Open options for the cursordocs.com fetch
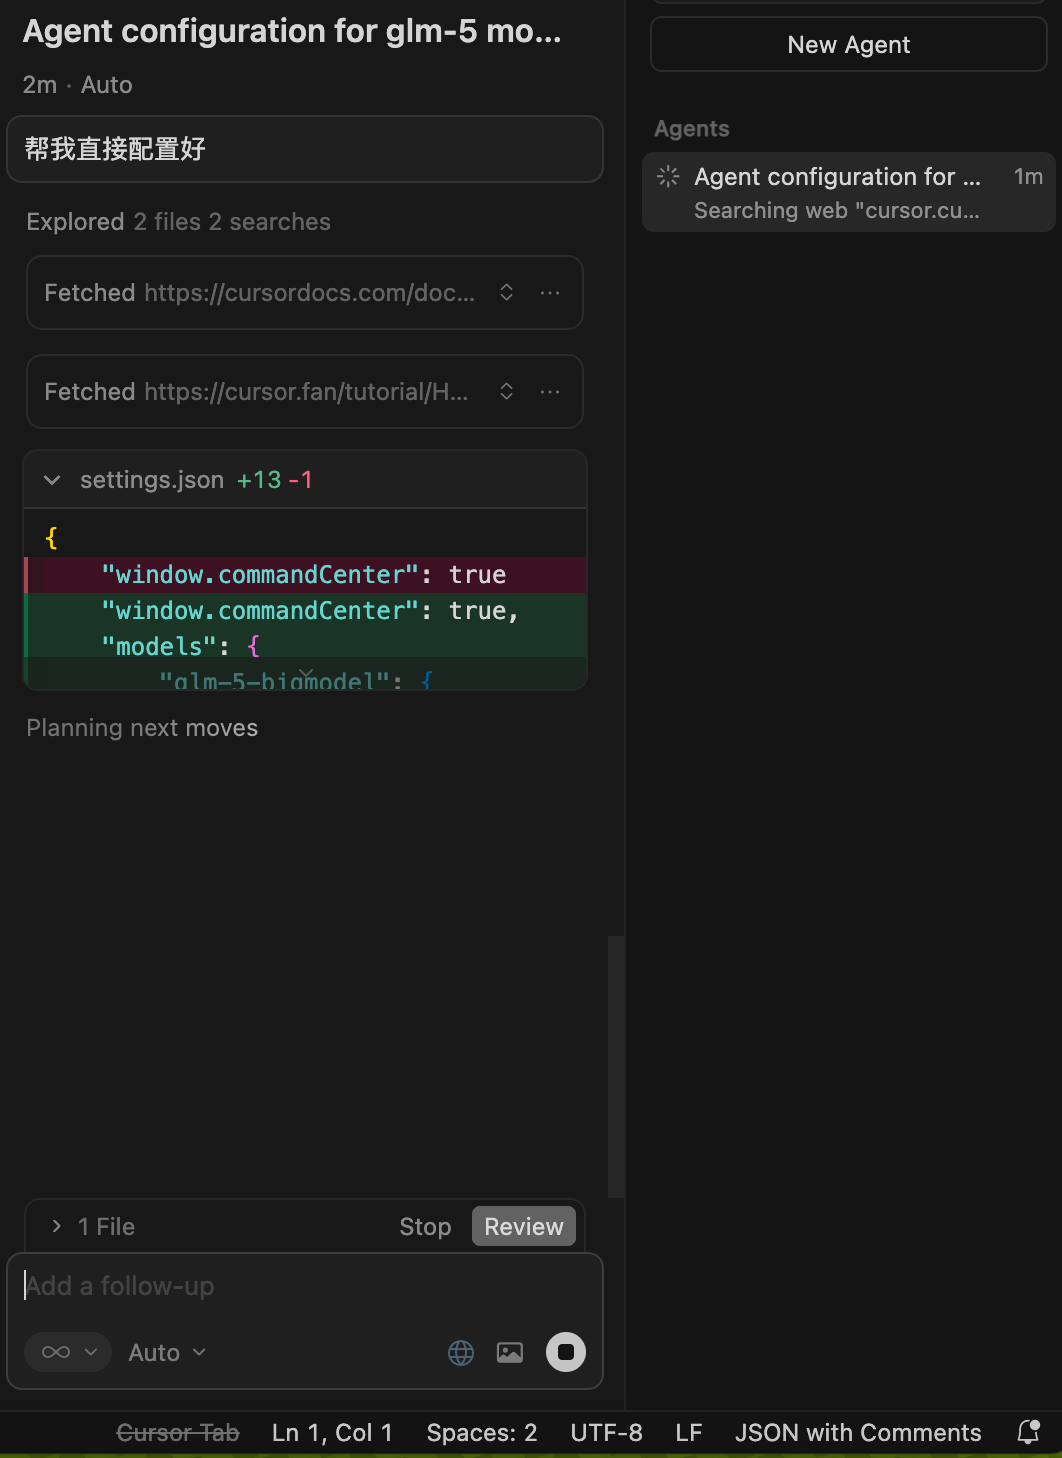This screenshot has height=1458, width=1062. [x=550, y=292]
